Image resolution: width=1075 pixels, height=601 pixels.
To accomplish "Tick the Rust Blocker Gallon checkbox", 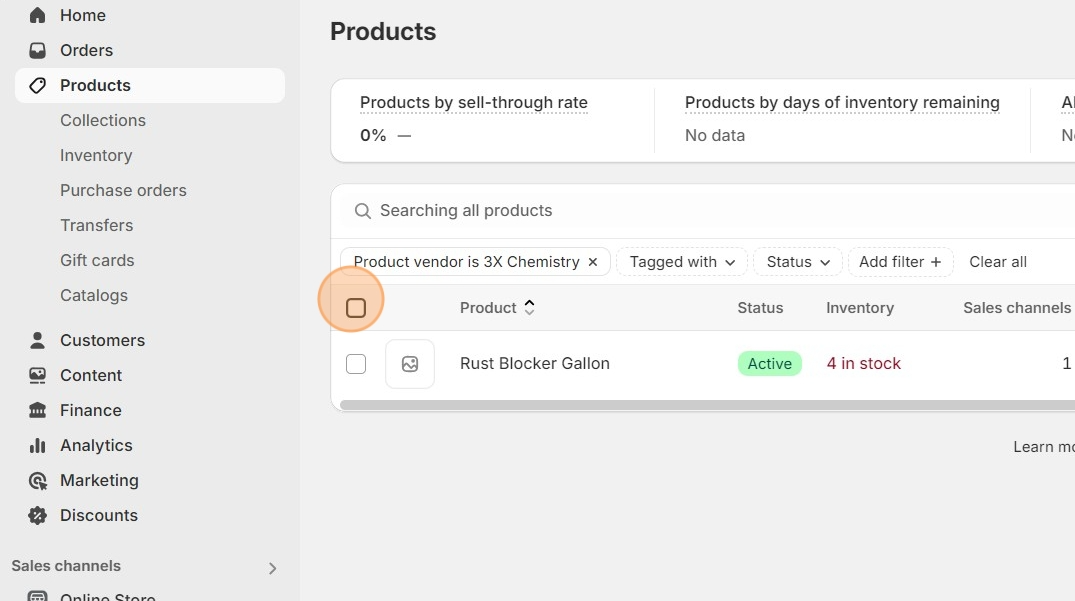I will point(356,364).
